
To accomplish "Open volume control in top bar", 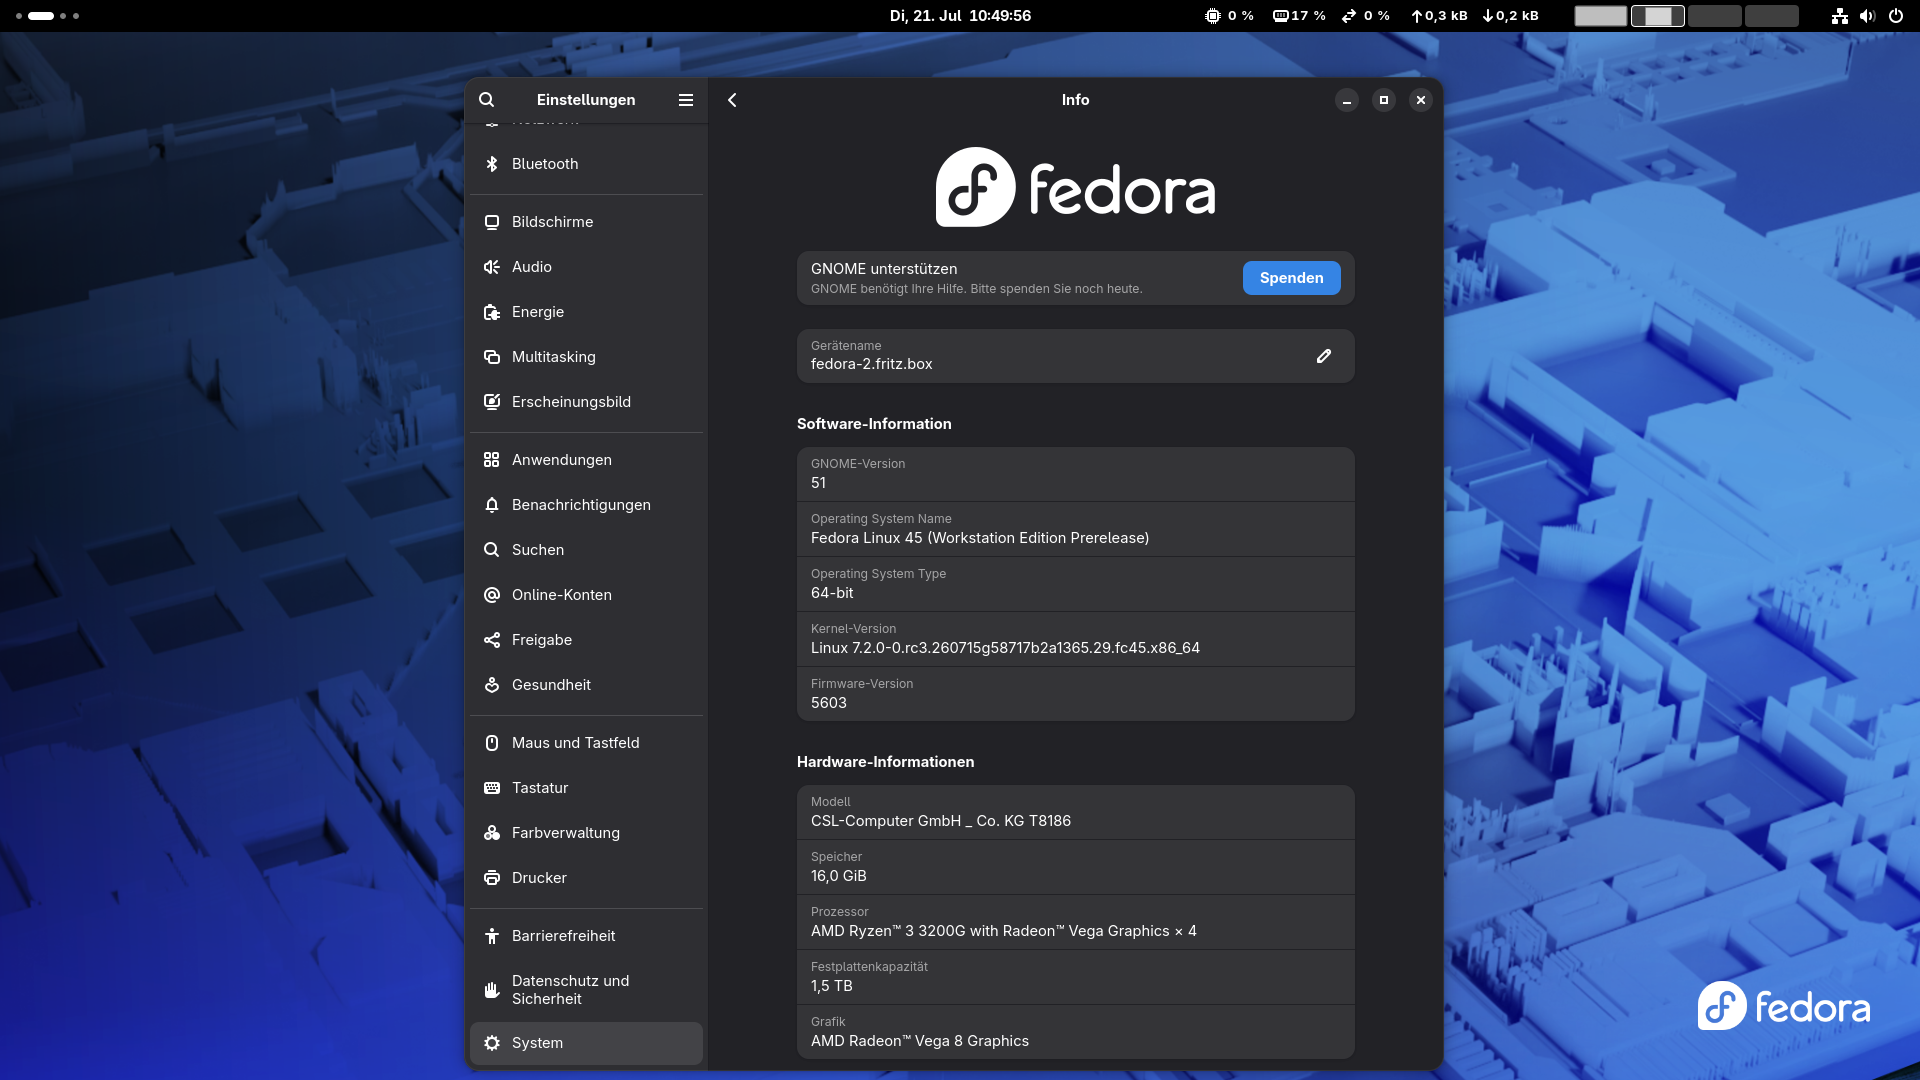I will [x=1867, y=16].
